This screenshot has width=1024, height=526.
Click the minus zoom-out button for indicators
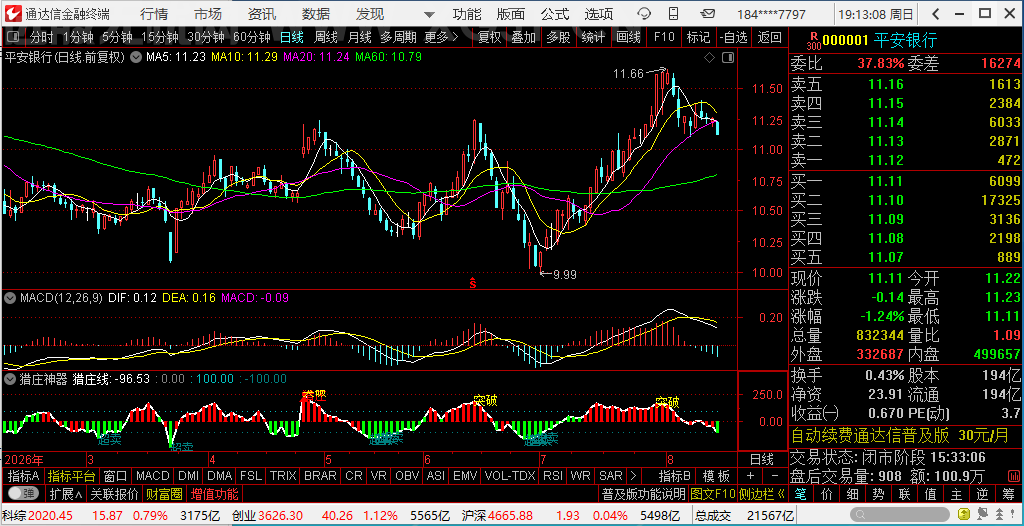pos(775,476)
